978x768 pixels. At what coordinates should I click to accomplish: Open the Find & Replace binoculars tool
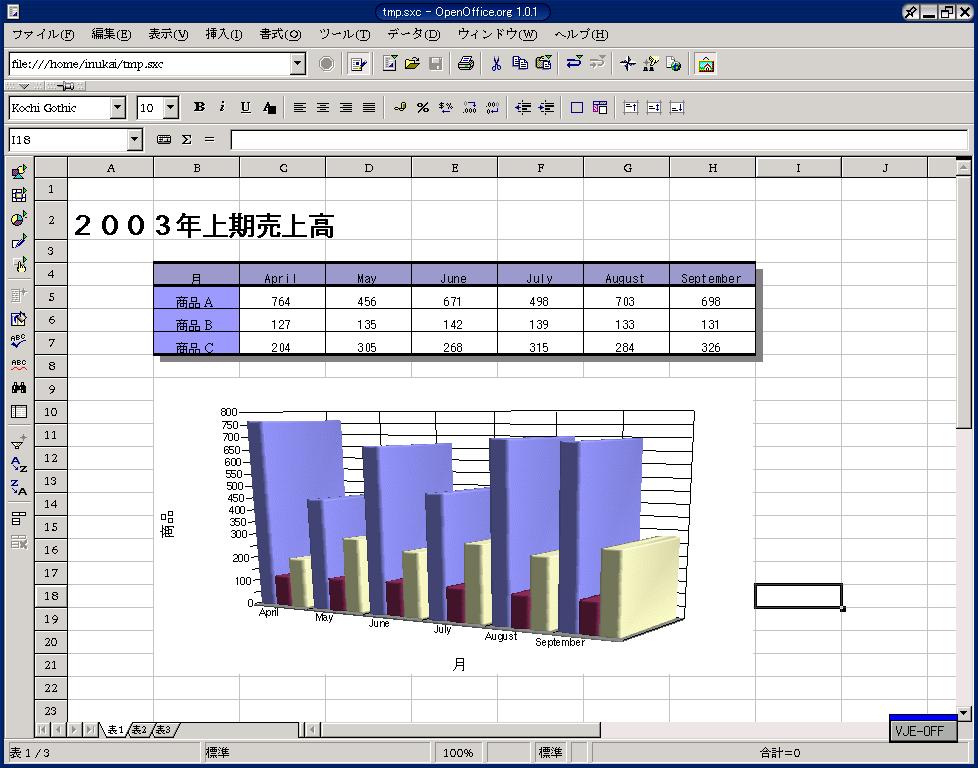click(x=19, y=388)
